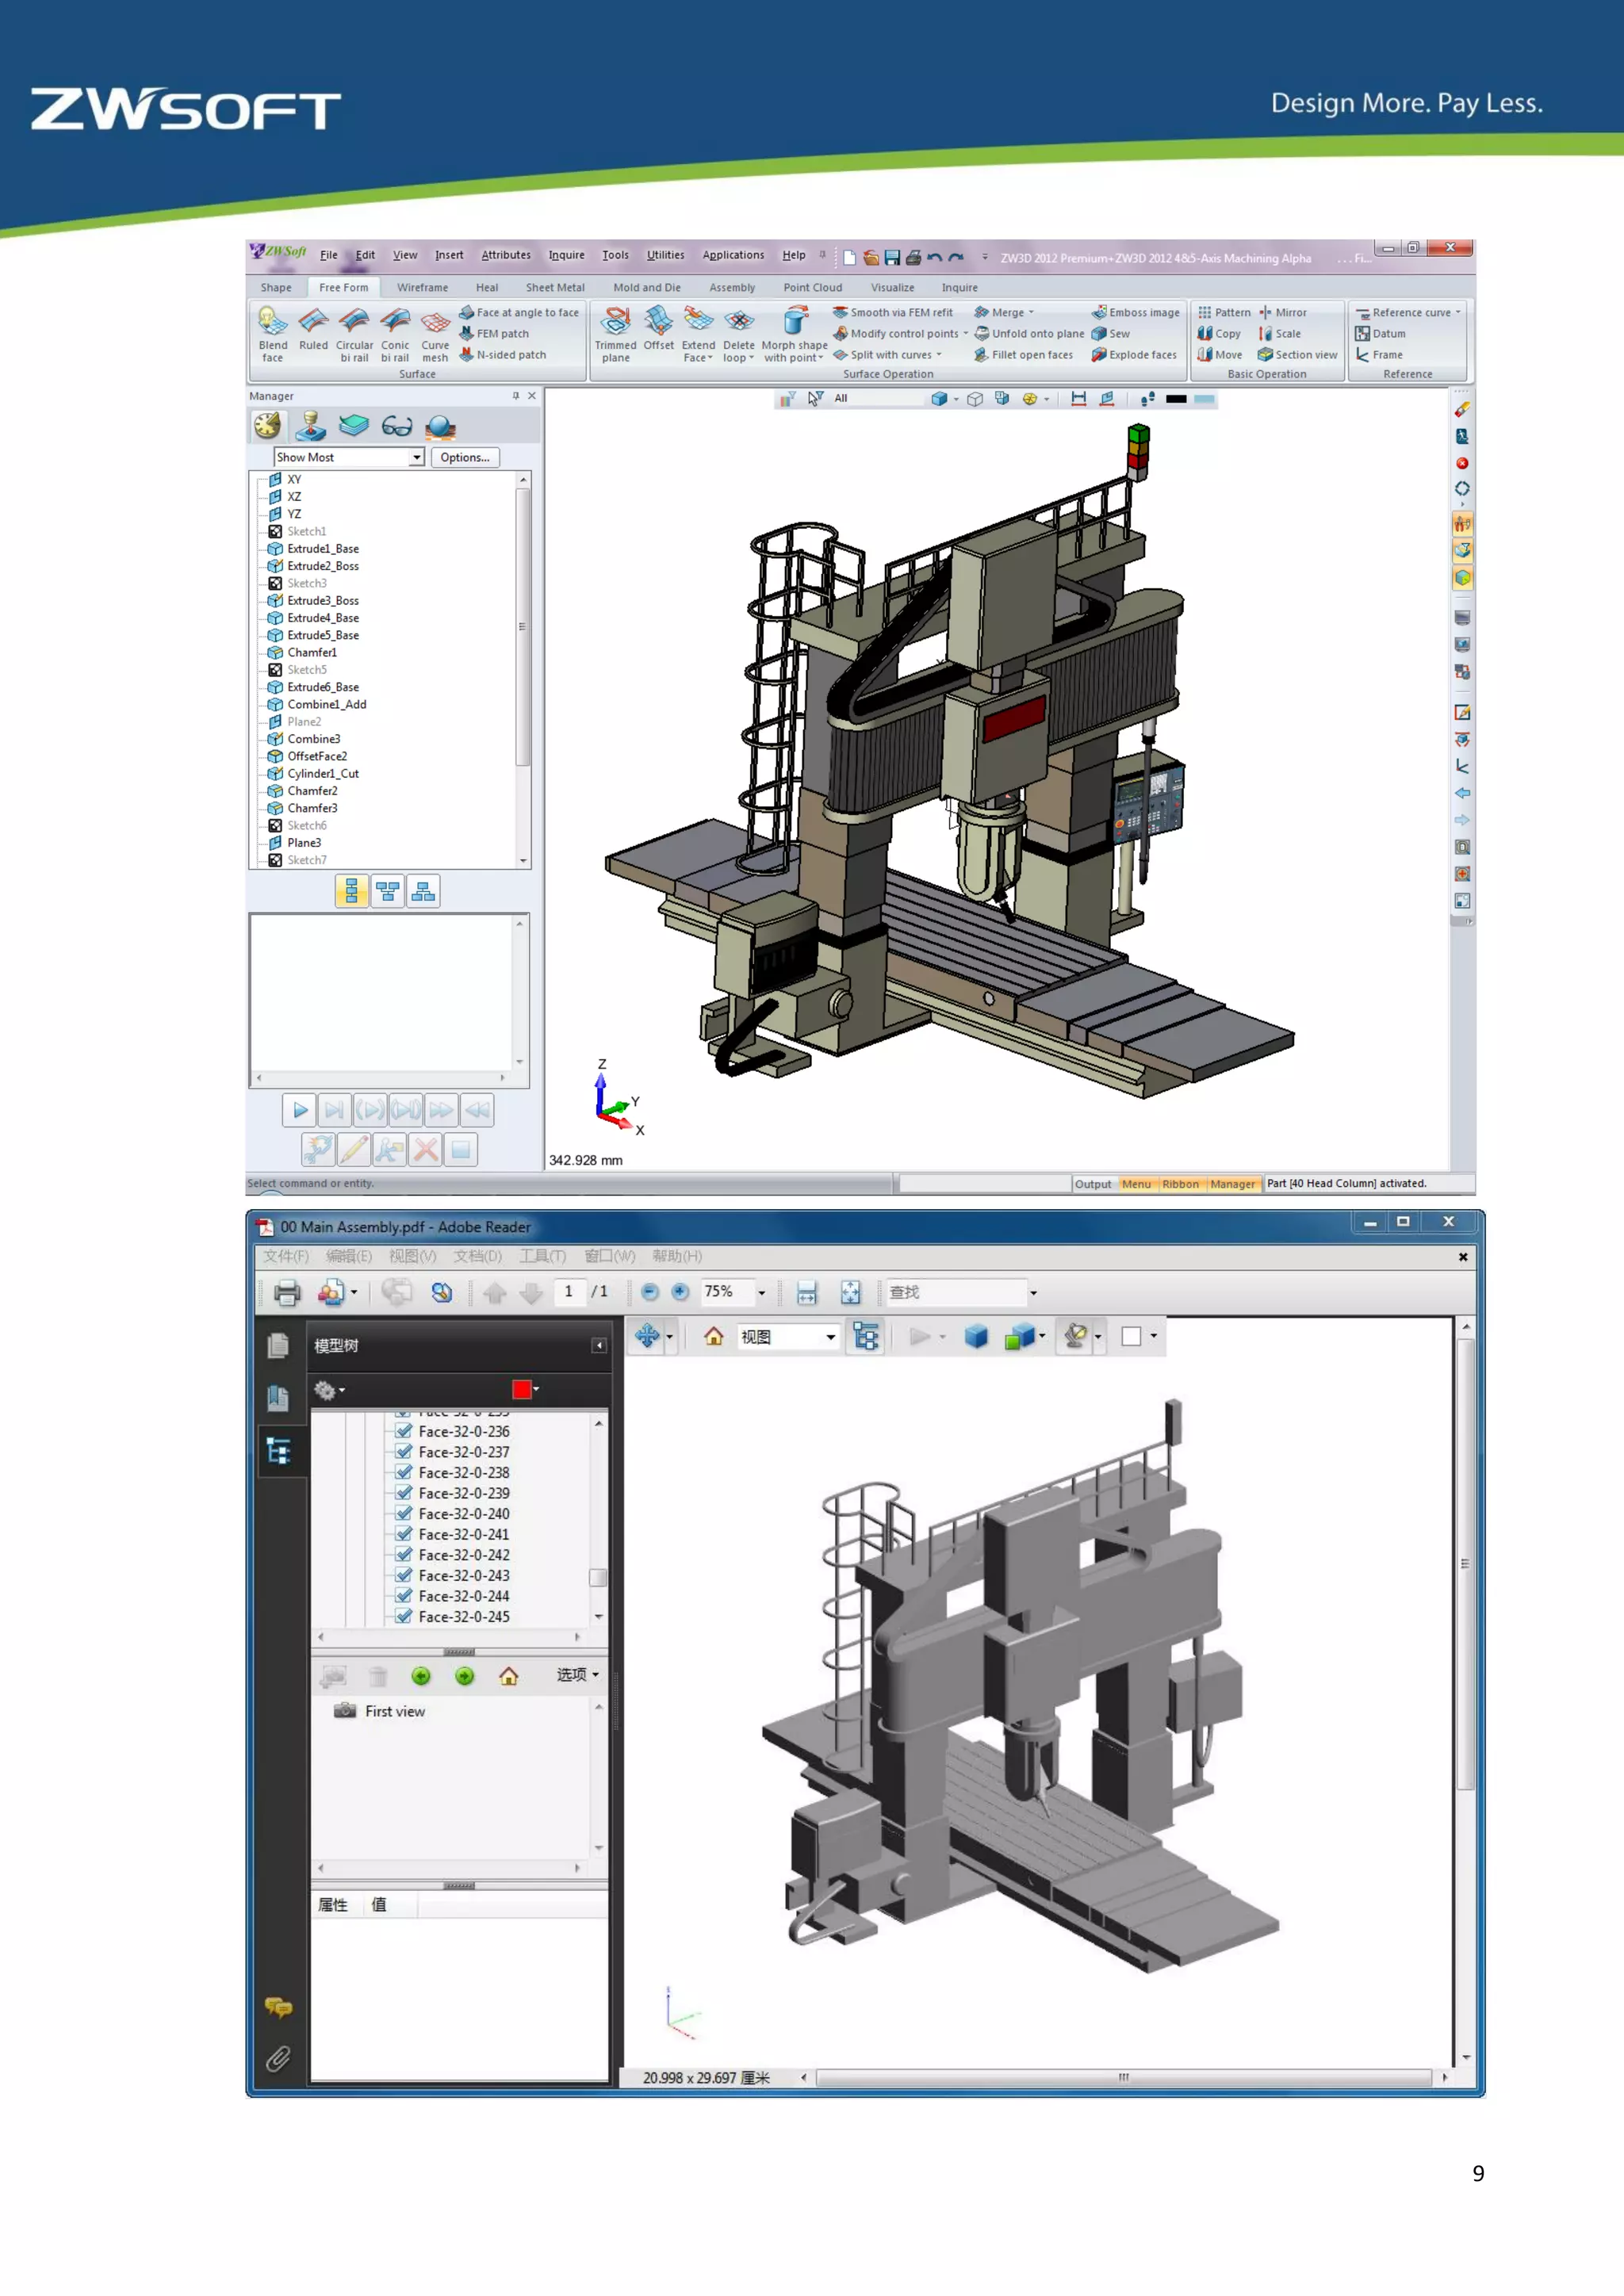Uncheck the Face-32-0-236 checkbox
This screenshot has width=1624, height=2296.
[x=404, y=1431]
